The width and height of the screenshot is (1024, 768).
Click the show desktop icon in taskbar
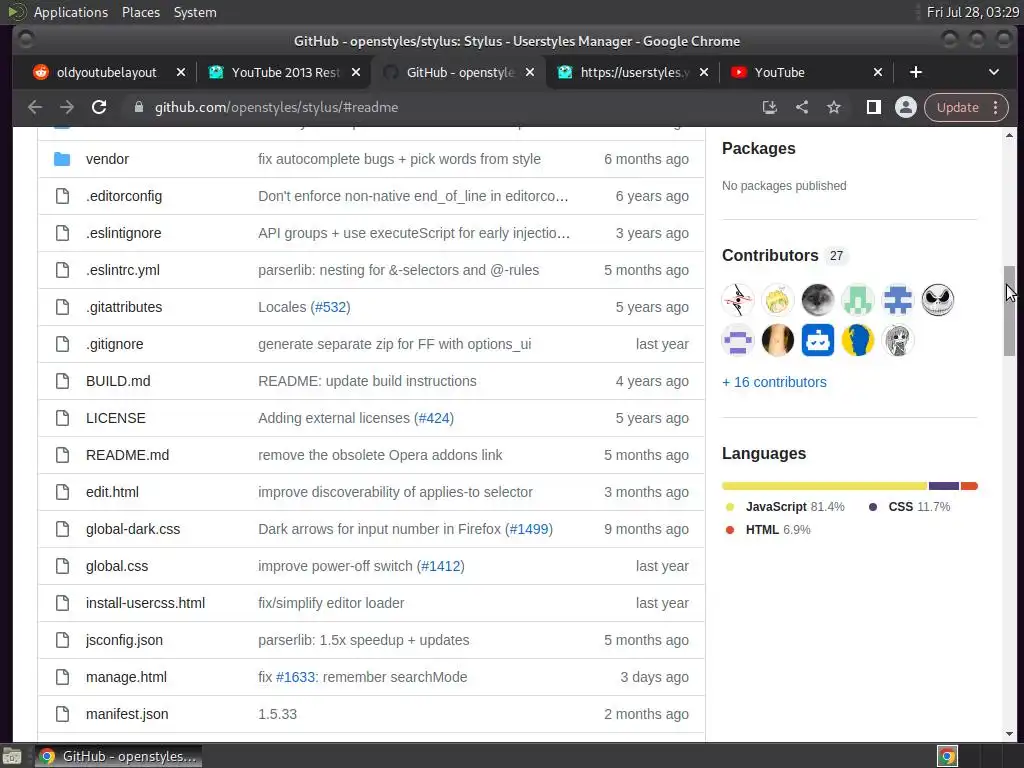[x=12, y=756]
